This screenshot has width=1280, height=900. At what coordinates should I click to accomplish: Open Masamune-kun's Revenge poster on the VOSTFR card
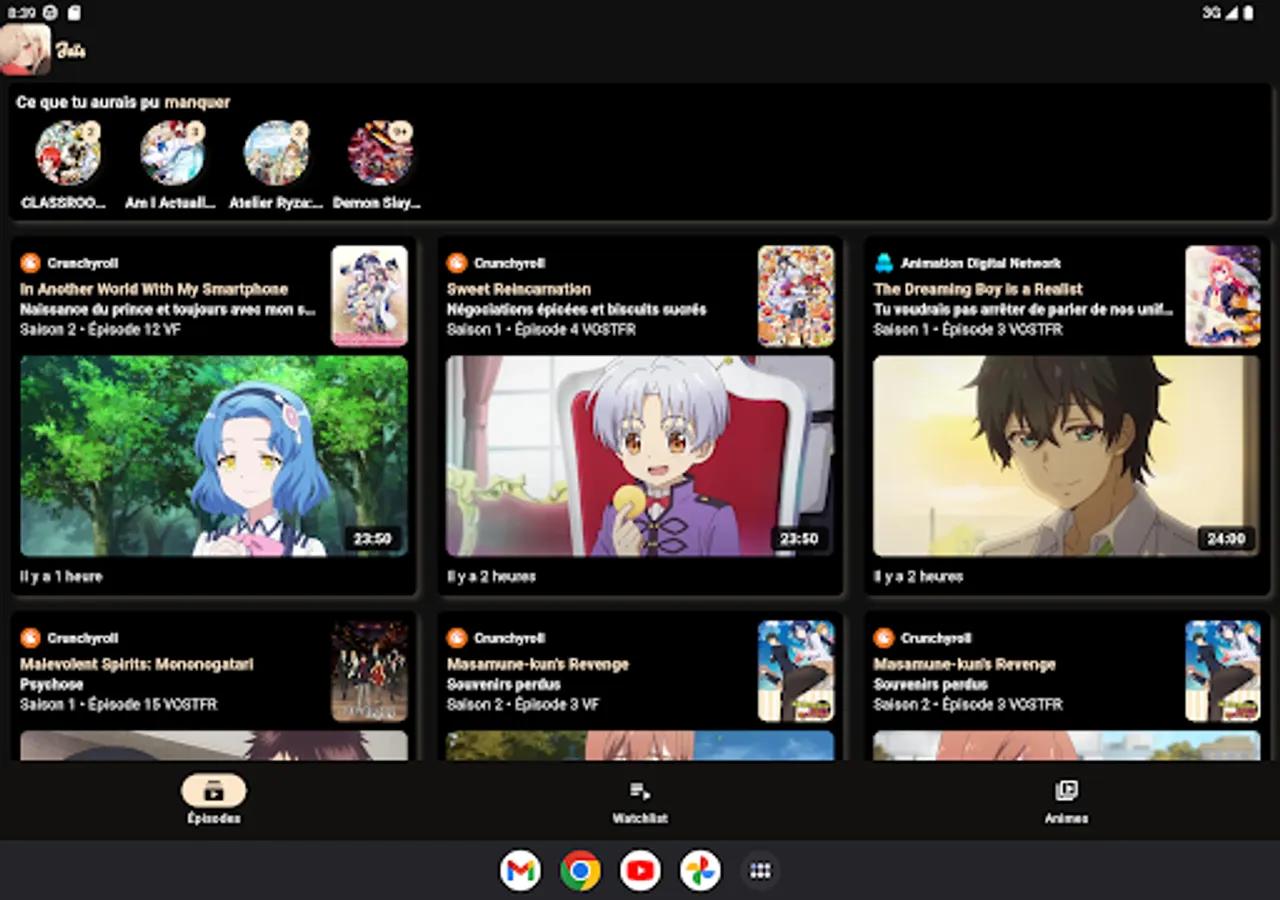tap(1223, 671)
